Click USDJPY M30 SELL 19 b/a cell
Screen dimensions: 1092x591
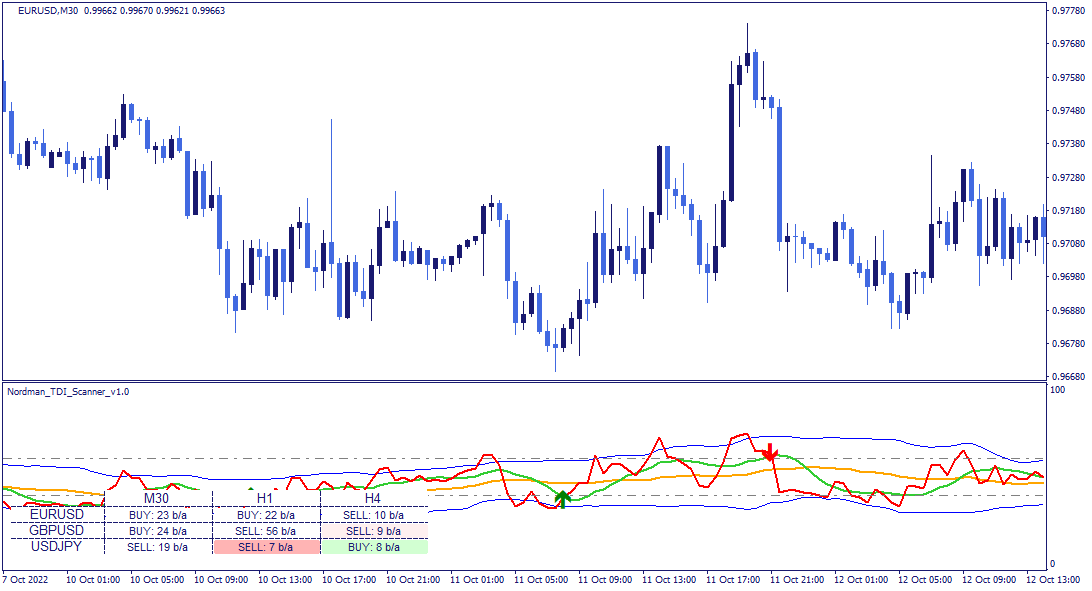coord(157,547)
